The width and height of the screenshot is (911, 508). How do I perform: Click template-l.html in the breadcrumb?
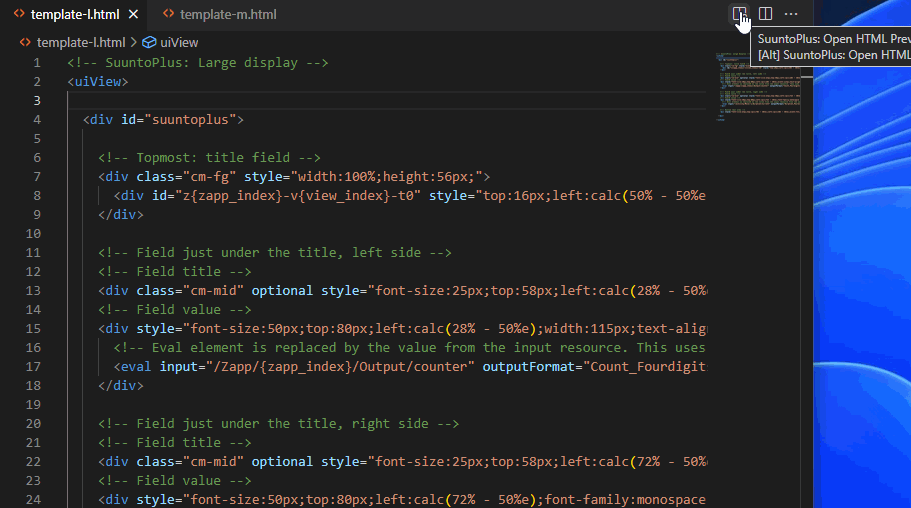tap(81, 42)
